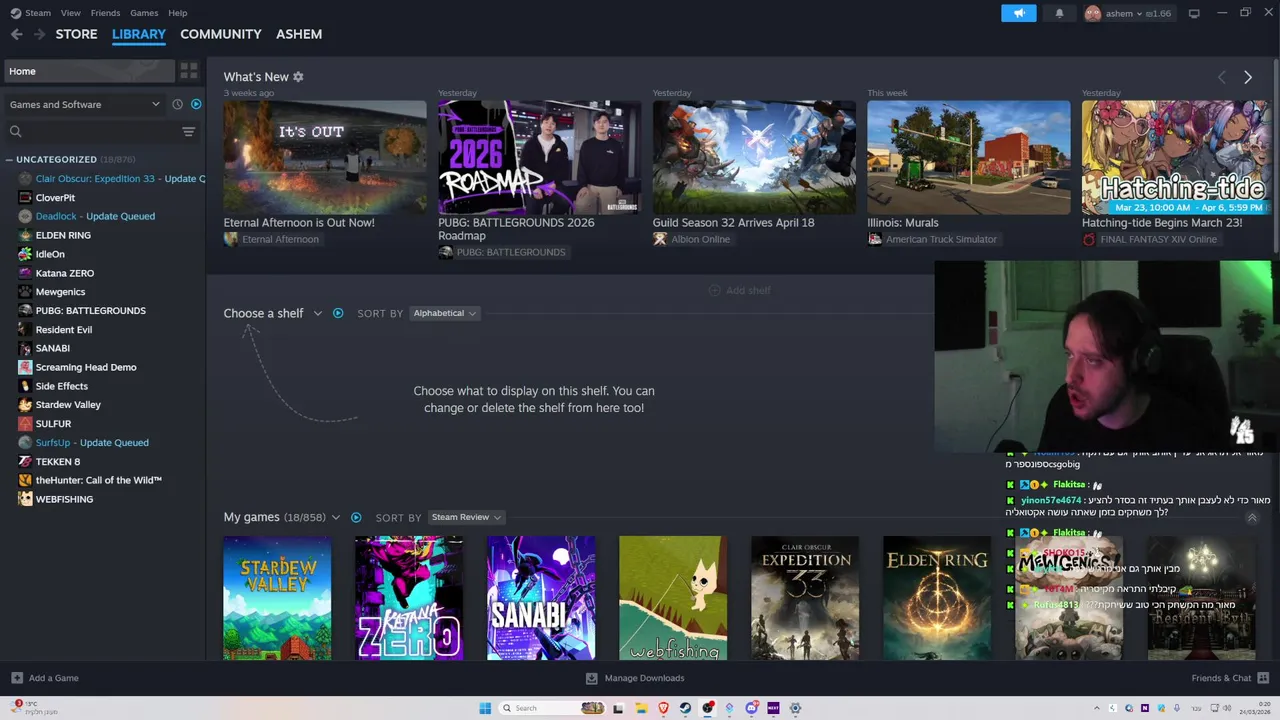The height and width of the screenshot is (720, 1280).
Task: Click the TEKKEN 8 icon in list
Action: point(25,462)
